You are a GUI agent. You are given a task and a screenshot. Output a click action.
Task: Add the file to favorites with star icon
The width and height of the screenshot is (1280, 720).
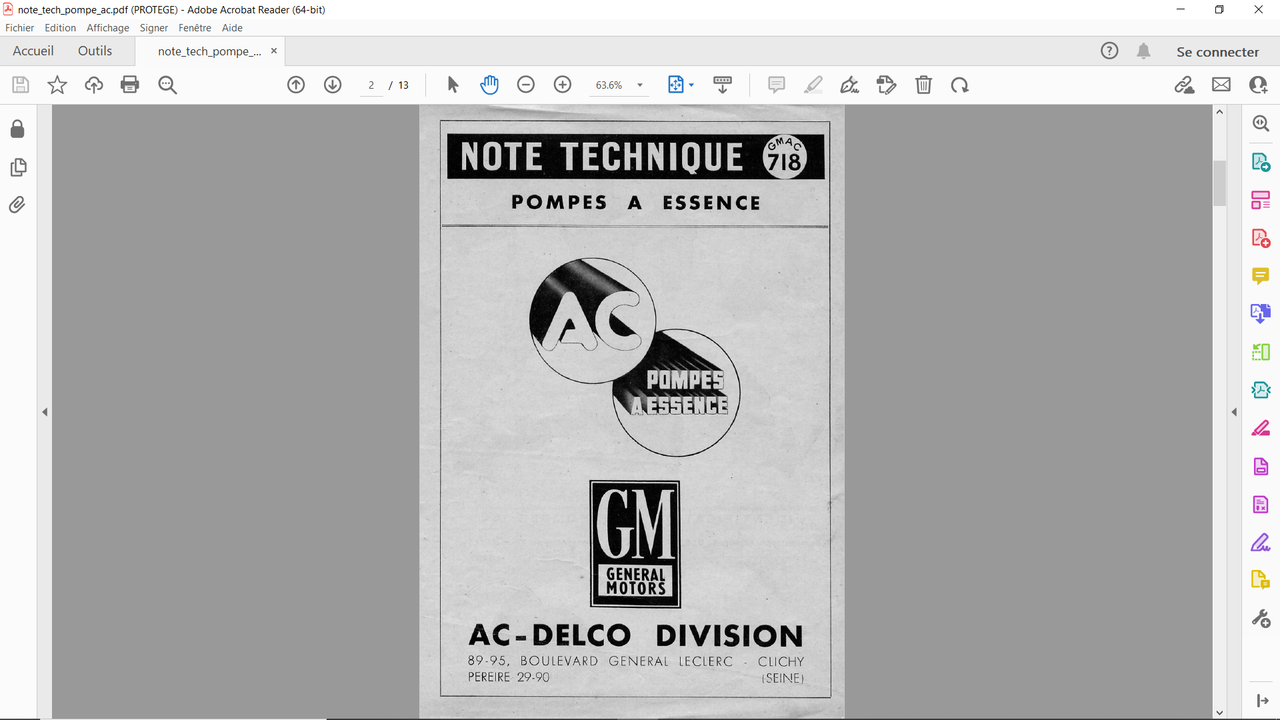(57, 85)
